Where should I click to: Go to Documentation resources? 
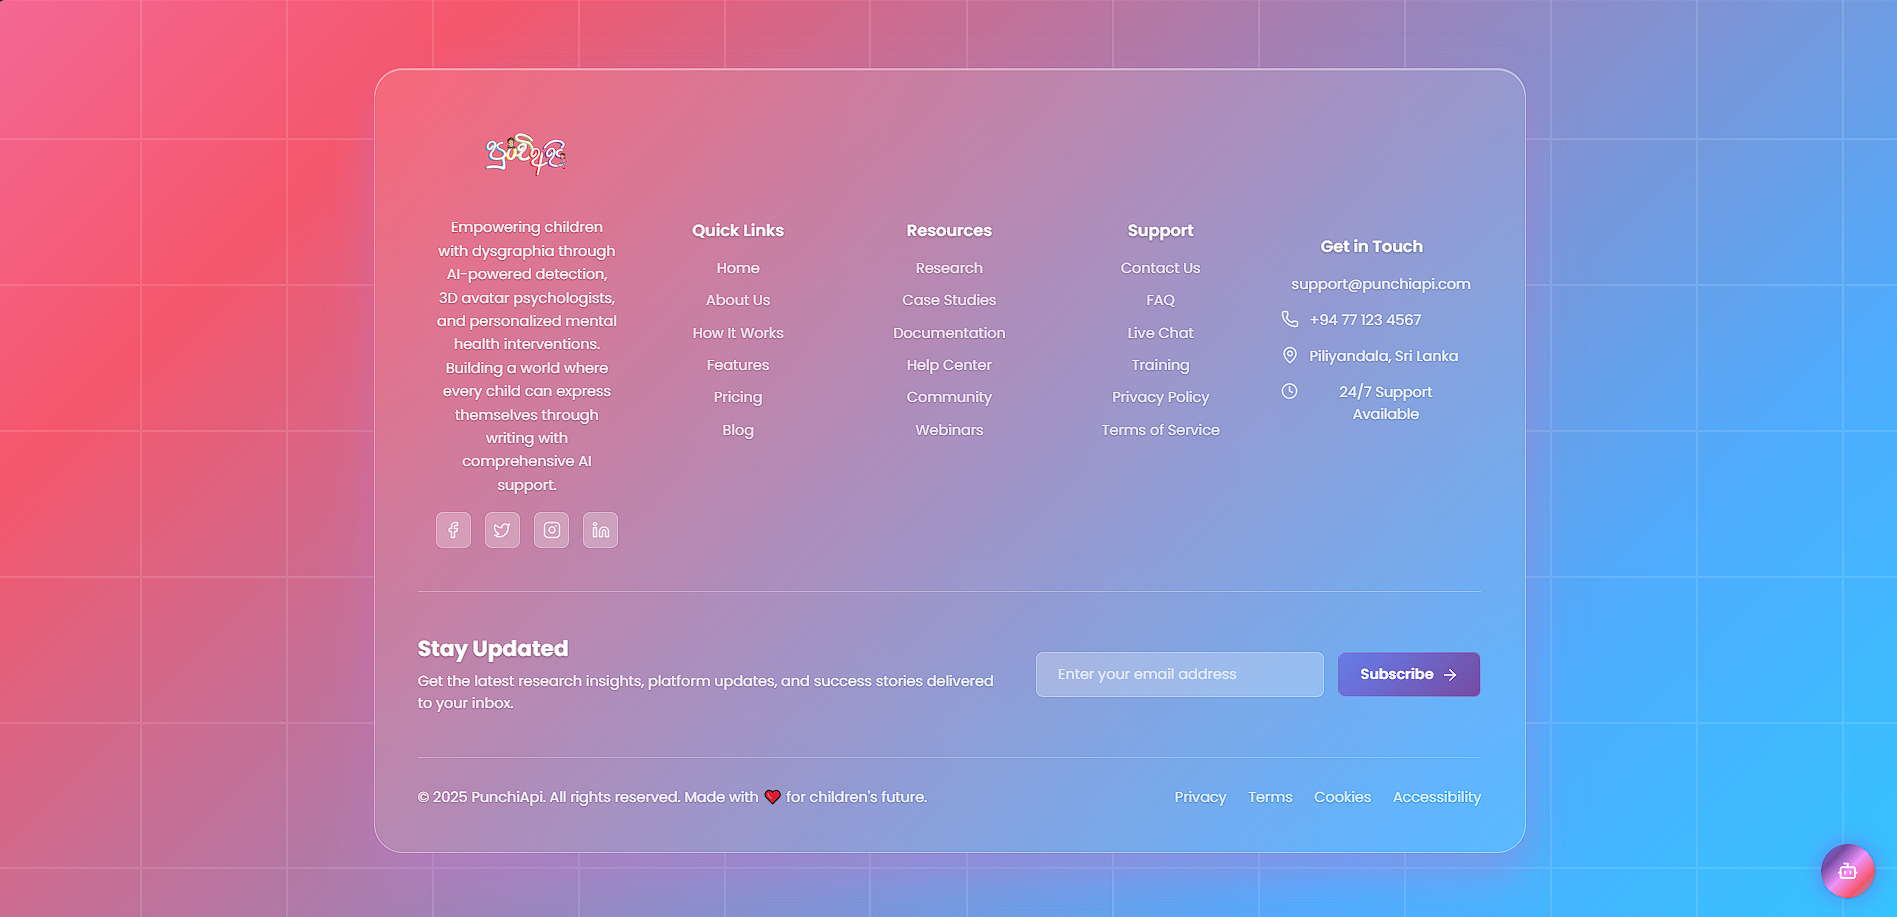pos(948,333)
